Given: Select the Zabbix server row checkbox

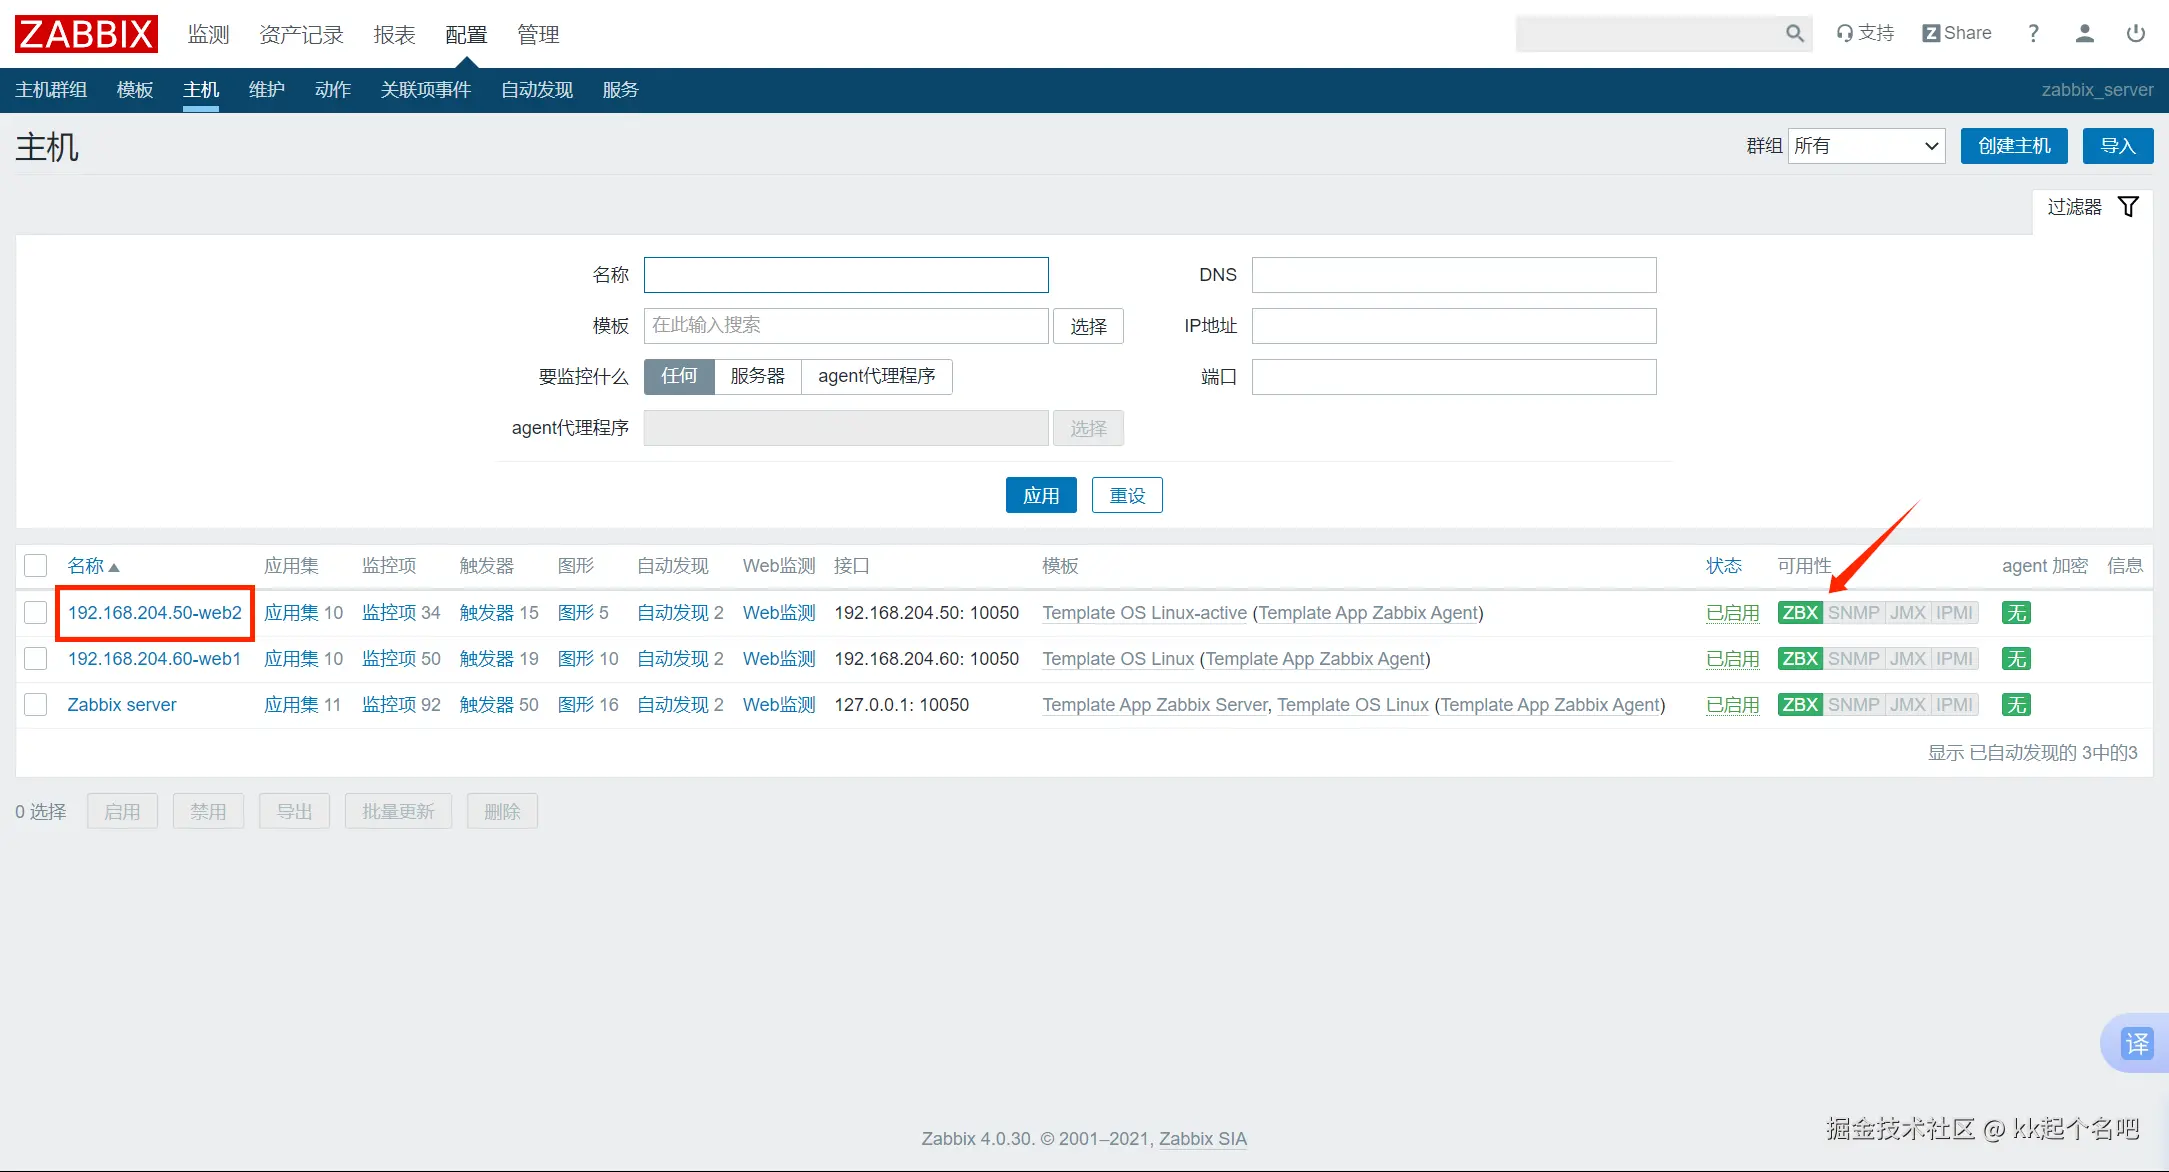Looking at the screenshot, I should point(36,705).
